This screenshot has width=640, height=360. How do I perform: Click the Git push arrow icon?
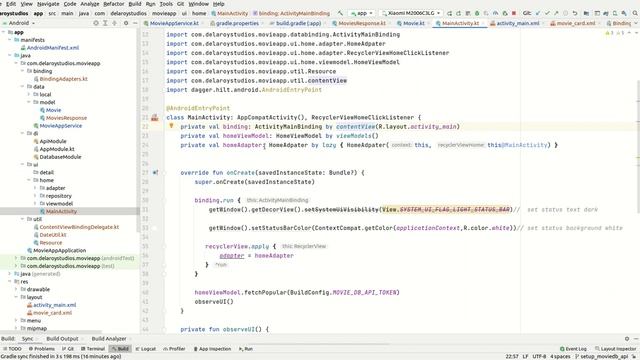(556, 13)
